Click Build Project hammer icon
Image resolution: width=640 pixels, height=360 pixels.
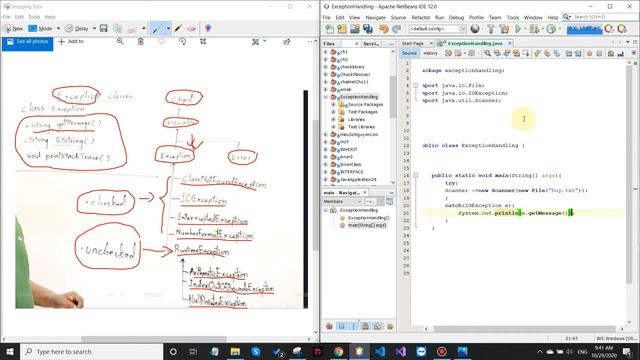(x=491, y=29)
